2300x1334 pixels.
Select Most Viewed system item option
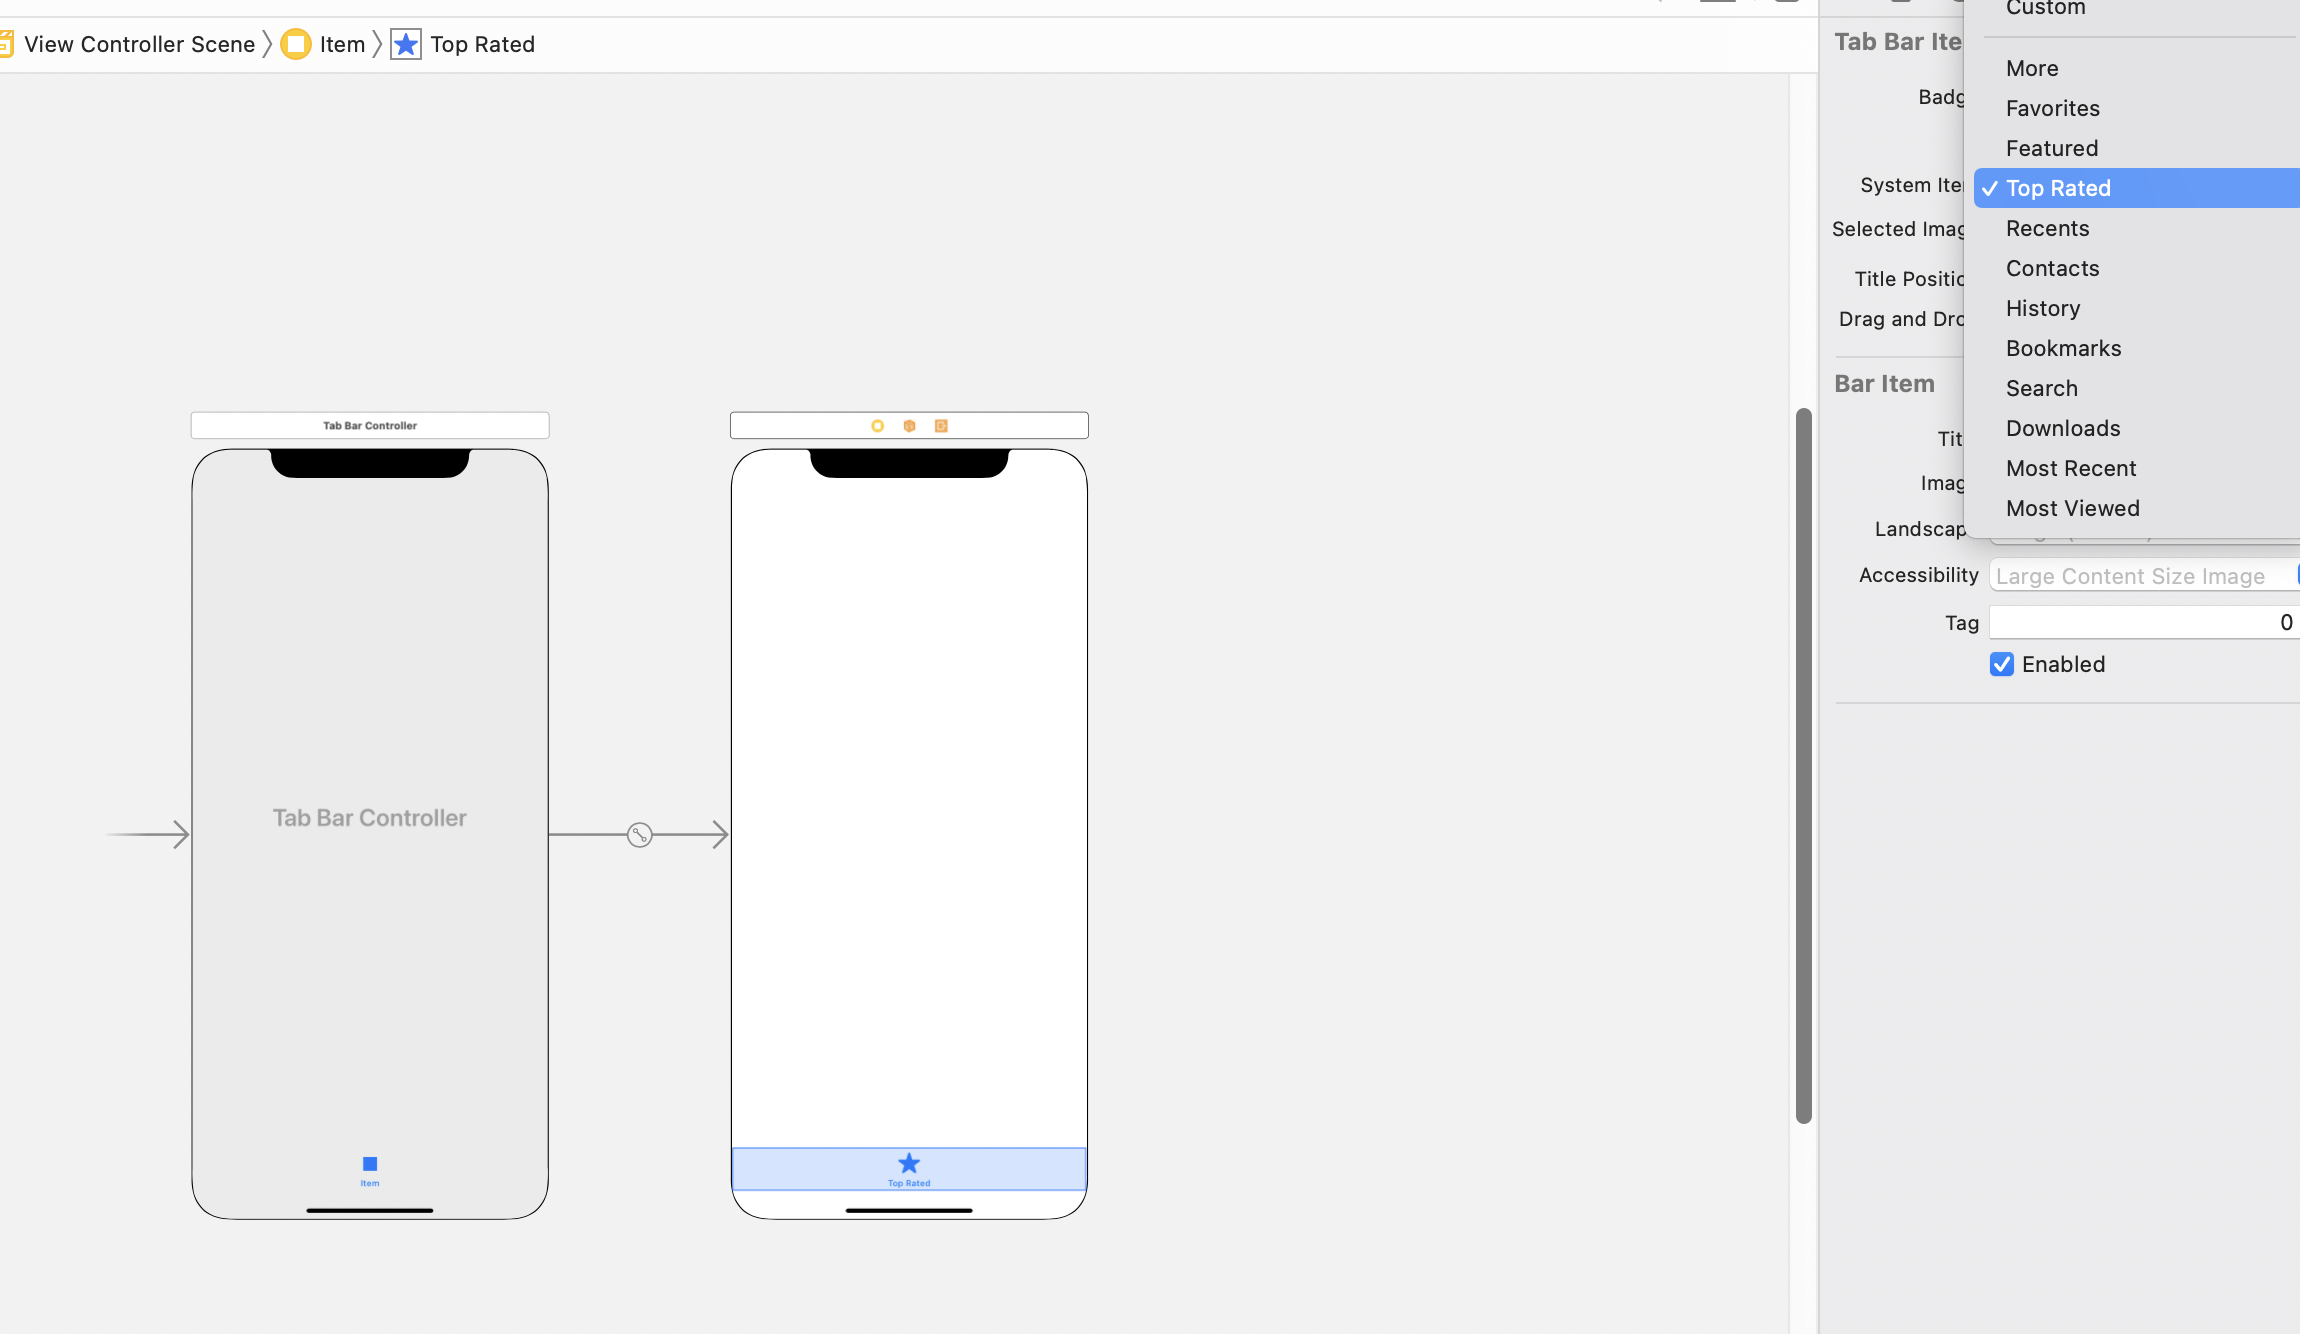(x=2072, y=508)
